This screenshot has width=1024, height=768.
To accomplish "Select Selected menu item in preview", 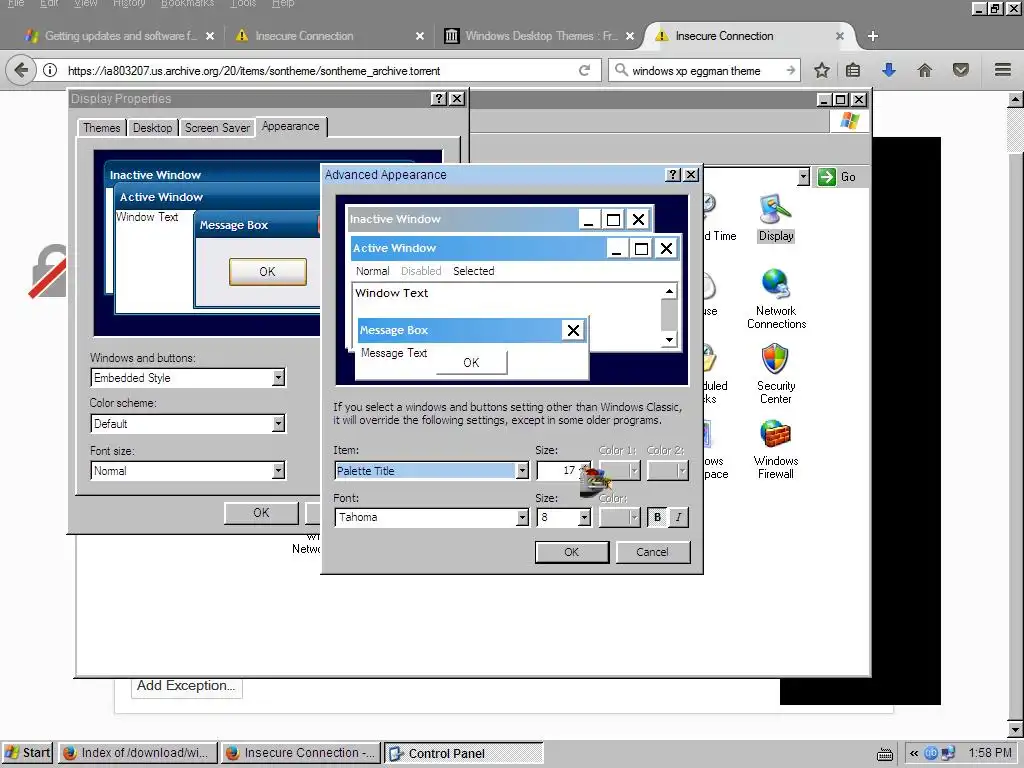I will point(473,271).
